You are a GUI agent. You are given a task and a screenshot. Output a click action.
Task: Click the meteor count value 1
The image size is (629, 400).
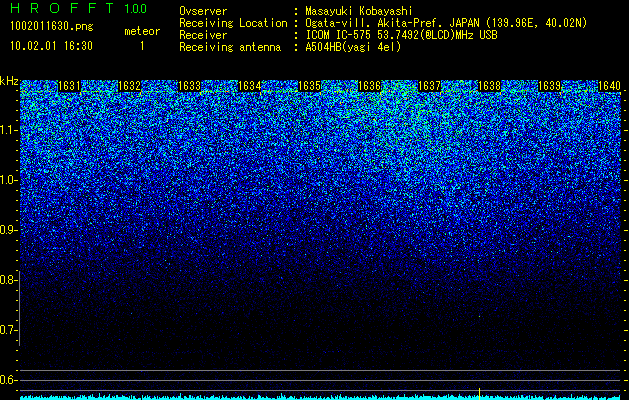(x=142, y=46)
